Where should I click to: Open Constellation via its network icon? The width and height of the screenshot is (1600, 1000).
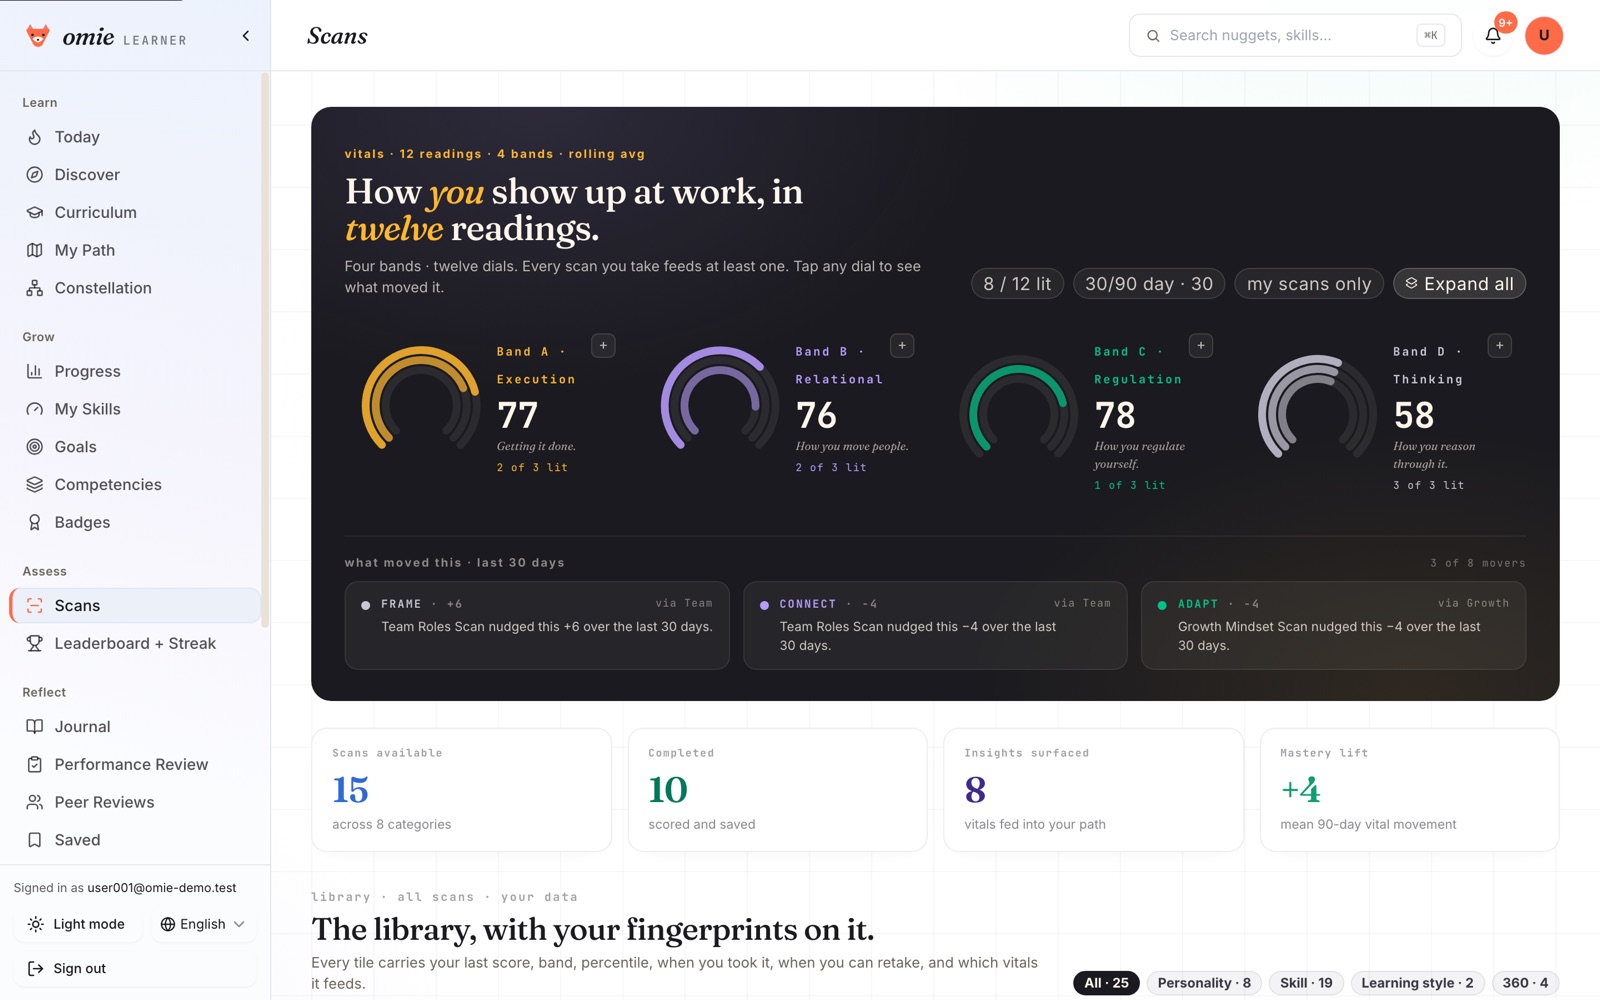pyautogui.click(x=35, y=288)
